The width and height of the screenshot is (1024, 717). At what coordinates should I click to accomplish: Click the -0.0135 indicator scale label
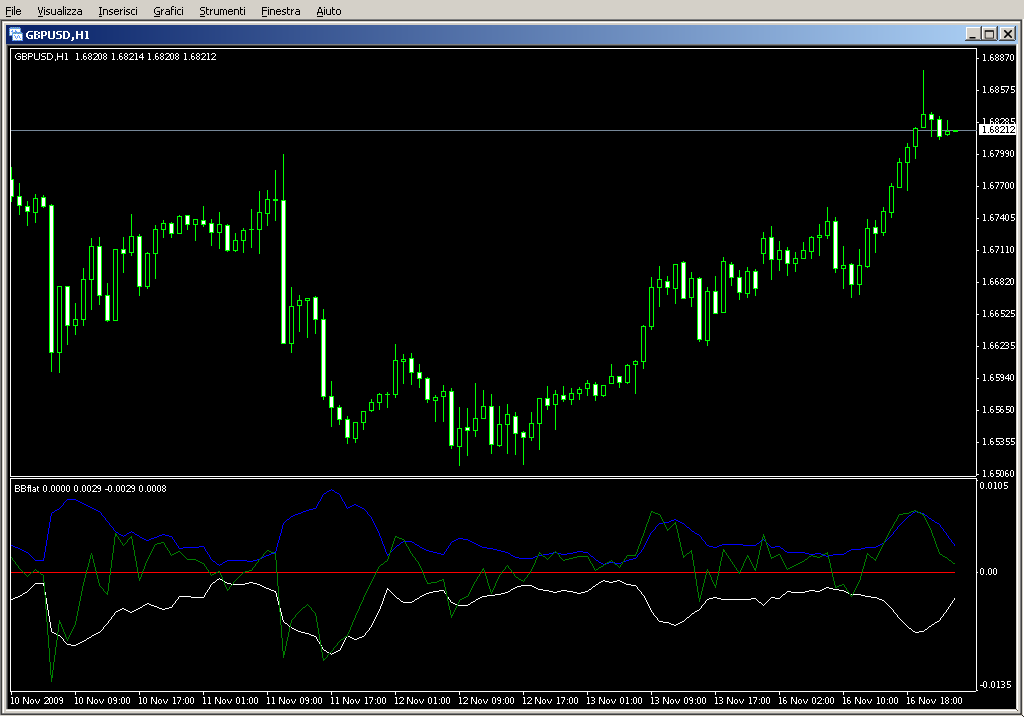click(995, 685)
